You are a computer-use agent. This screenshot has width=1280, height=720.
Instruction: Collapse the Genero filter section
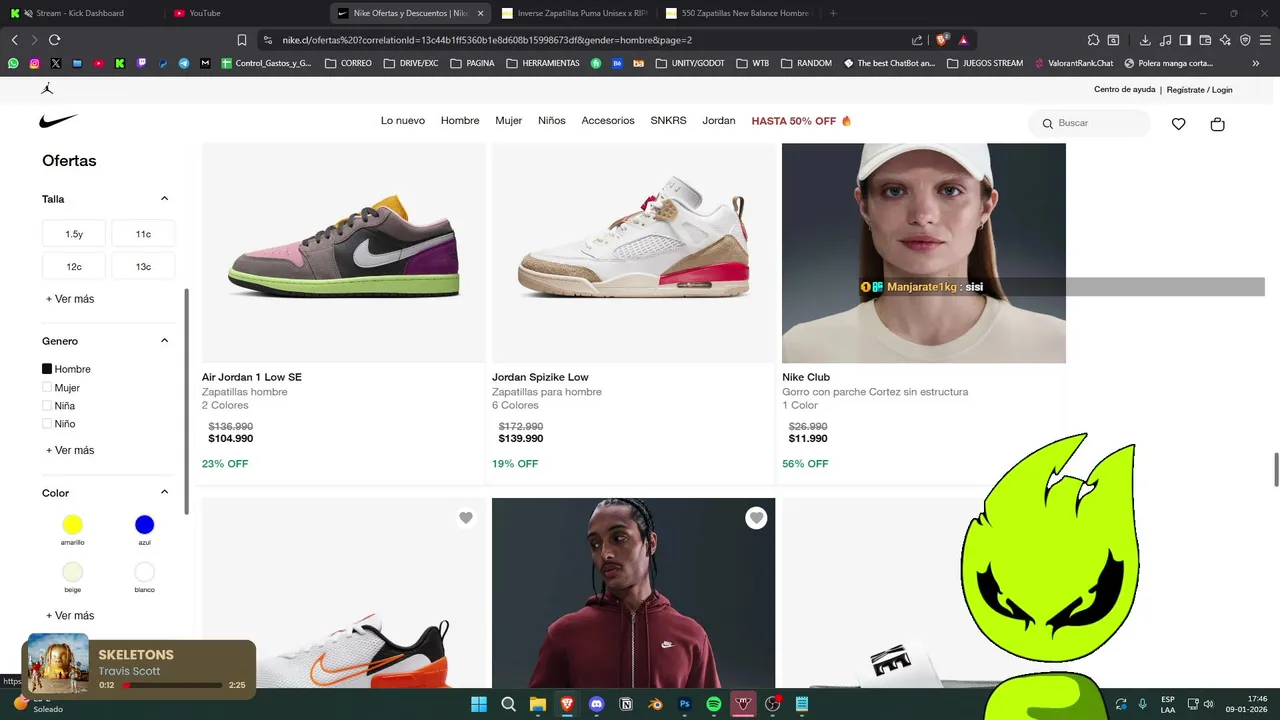pyautogui.click(x=165, y=340)
